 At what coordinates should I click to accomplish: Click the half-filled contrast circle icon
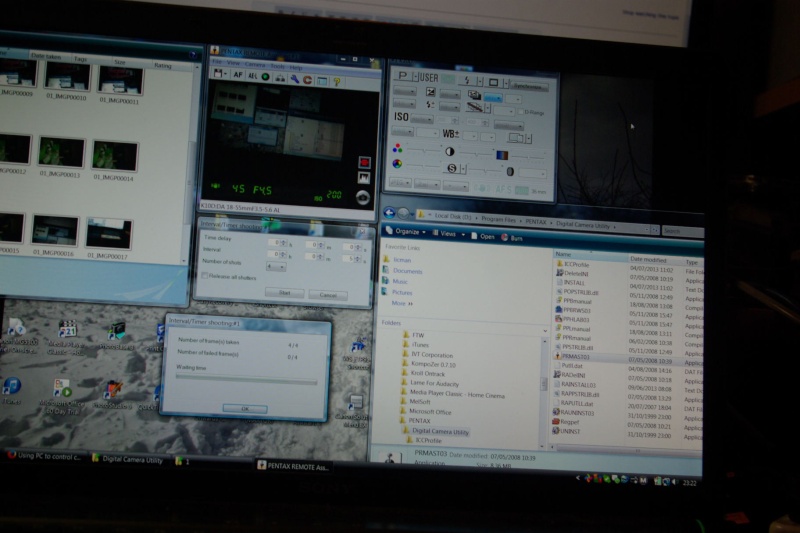(449, 151)
